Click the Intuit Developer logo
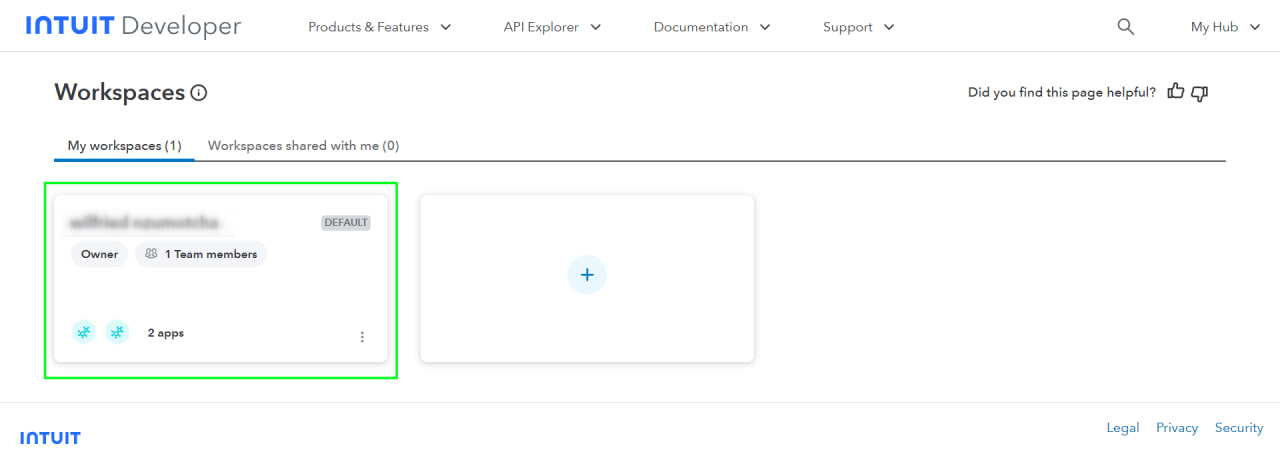 [x=133, y=27]
